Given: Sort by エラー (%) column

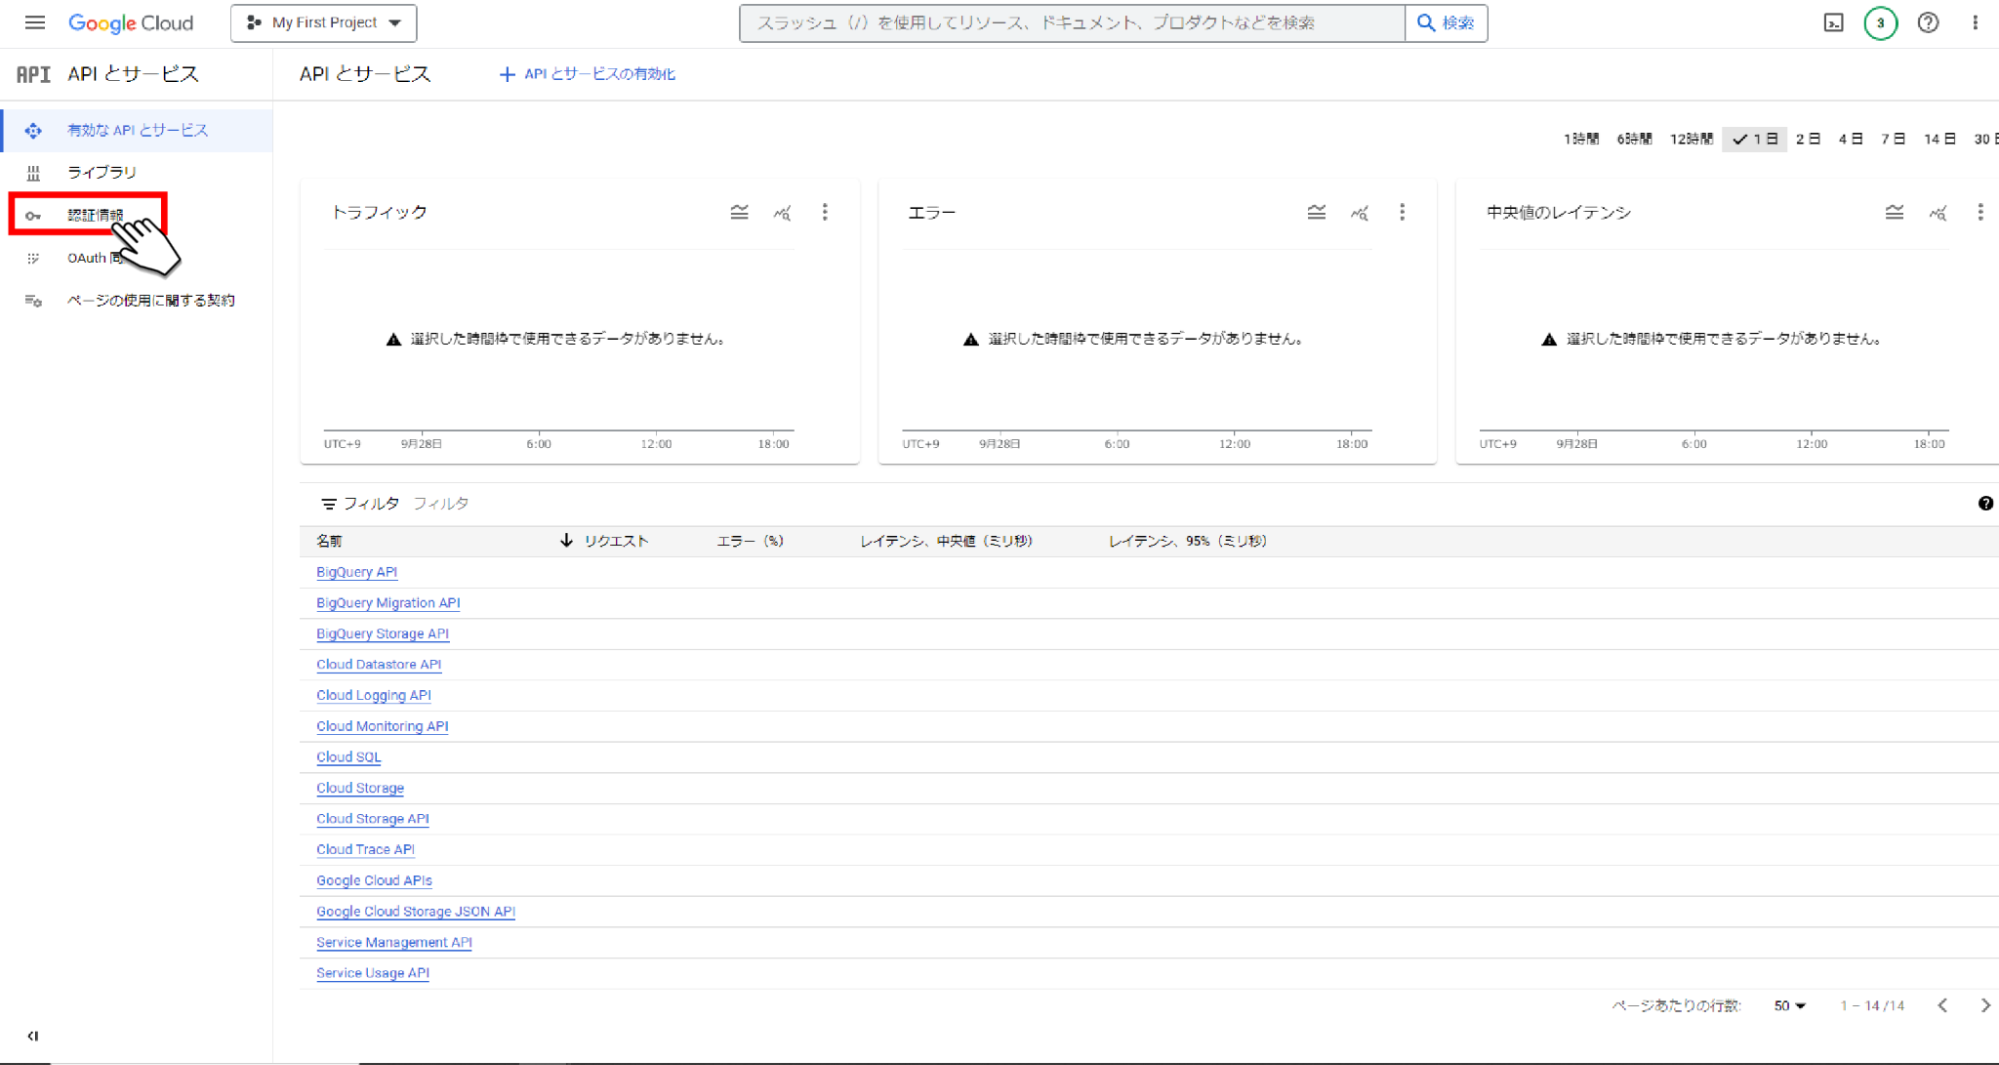Looking at the screenshot, I should pyautogui.click(x=750, y=541).
